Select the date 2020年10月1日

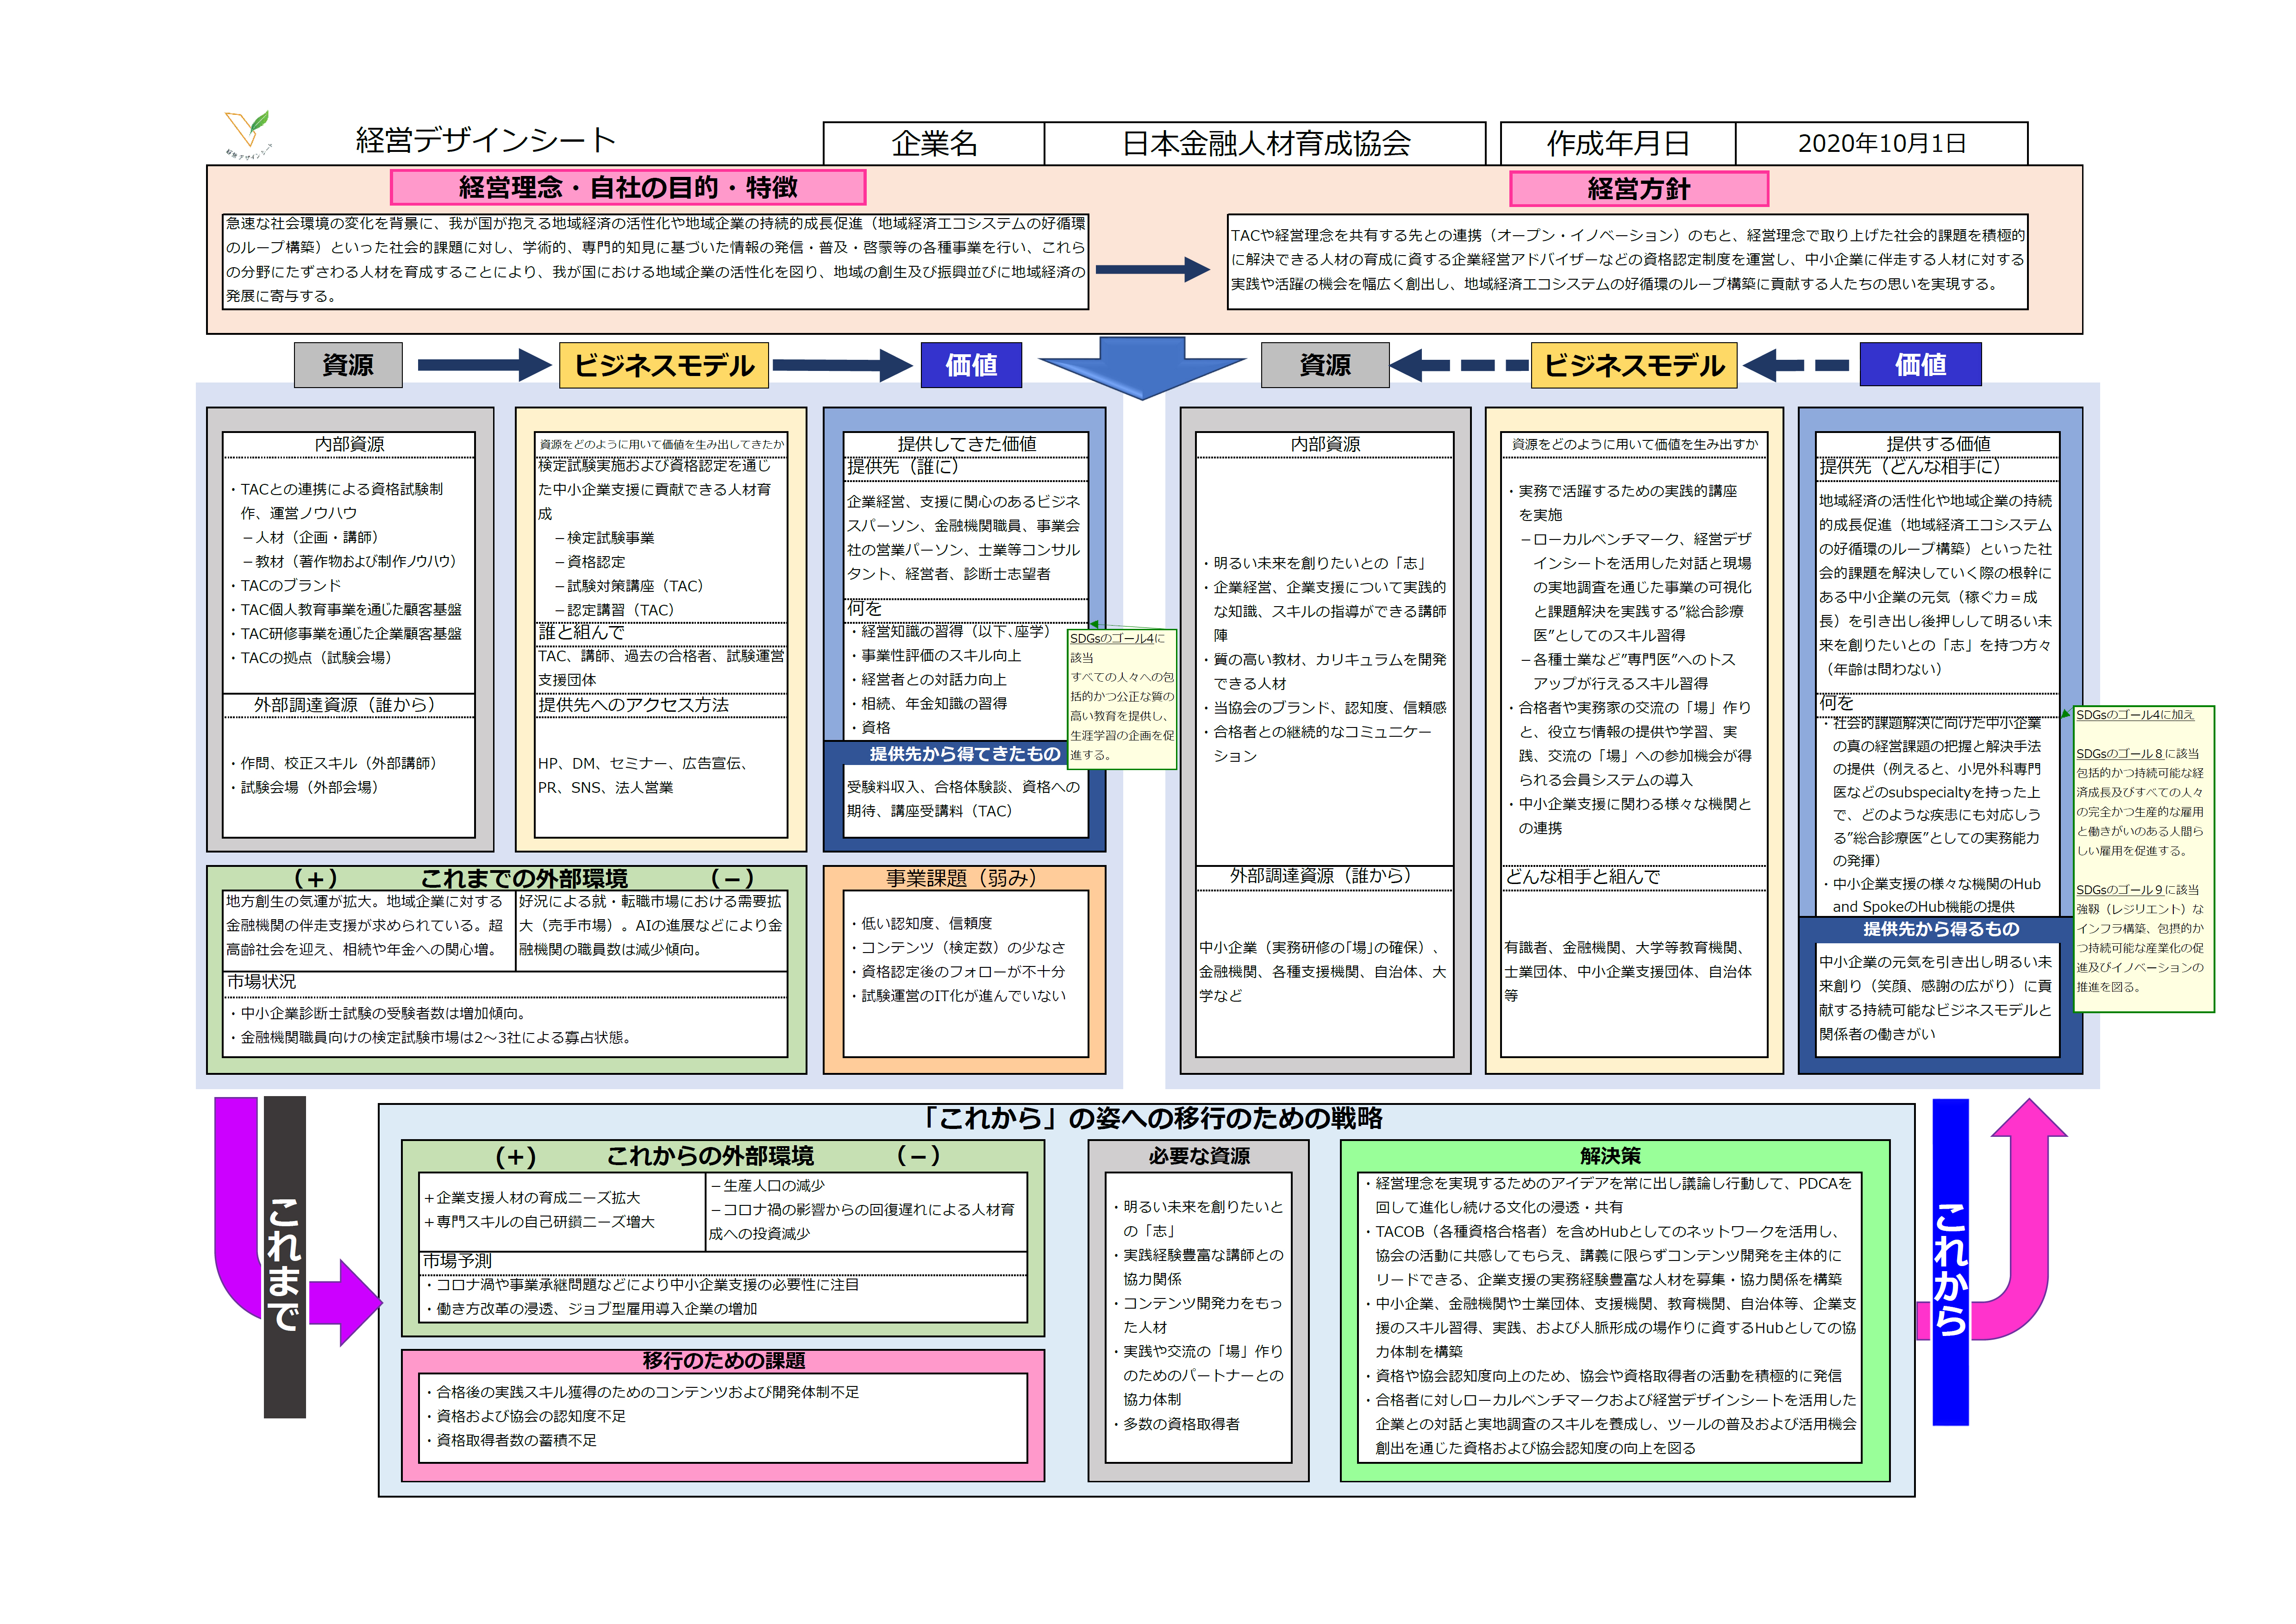click(x=1881, y=144)
